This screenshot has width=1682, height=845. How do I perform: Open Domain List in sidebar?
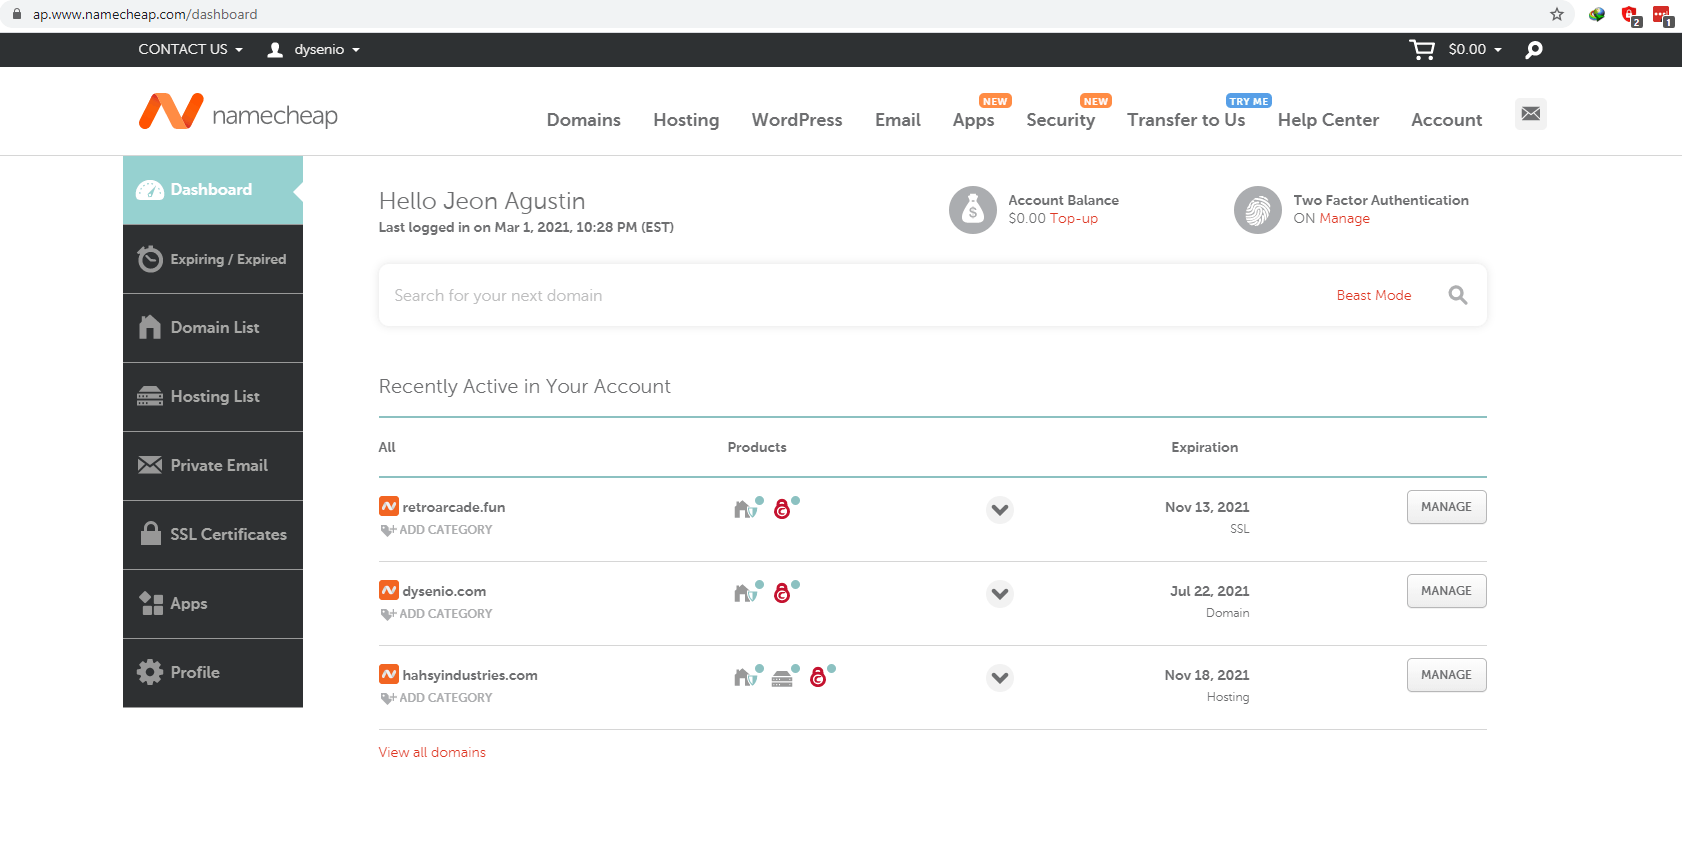(x=213, y=328)
